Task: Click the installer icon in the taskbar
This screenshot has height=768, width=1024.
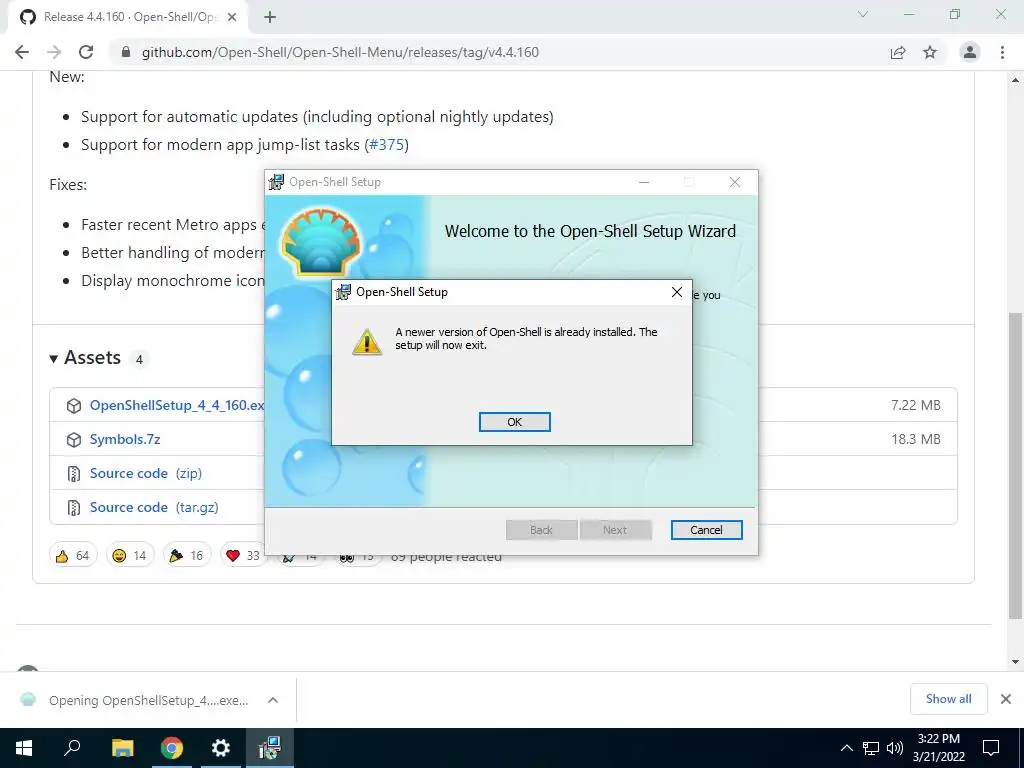Action: 270,748
